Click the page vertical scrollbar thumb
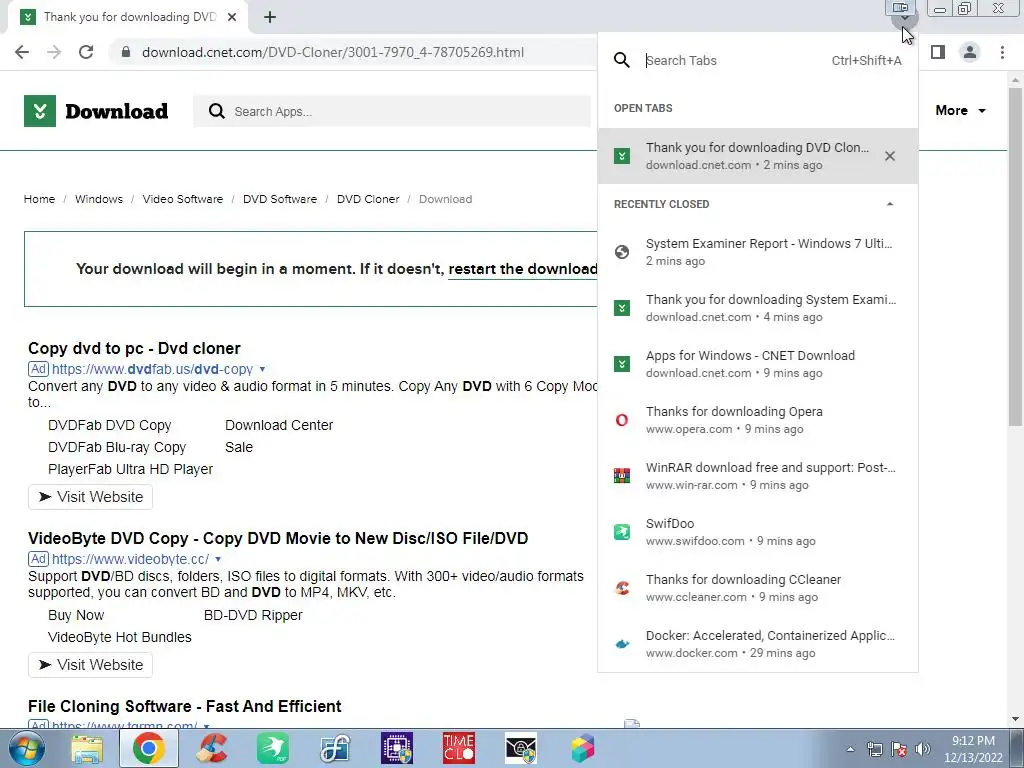This screenshot has height=768, width=1024. pos(1015,255)
